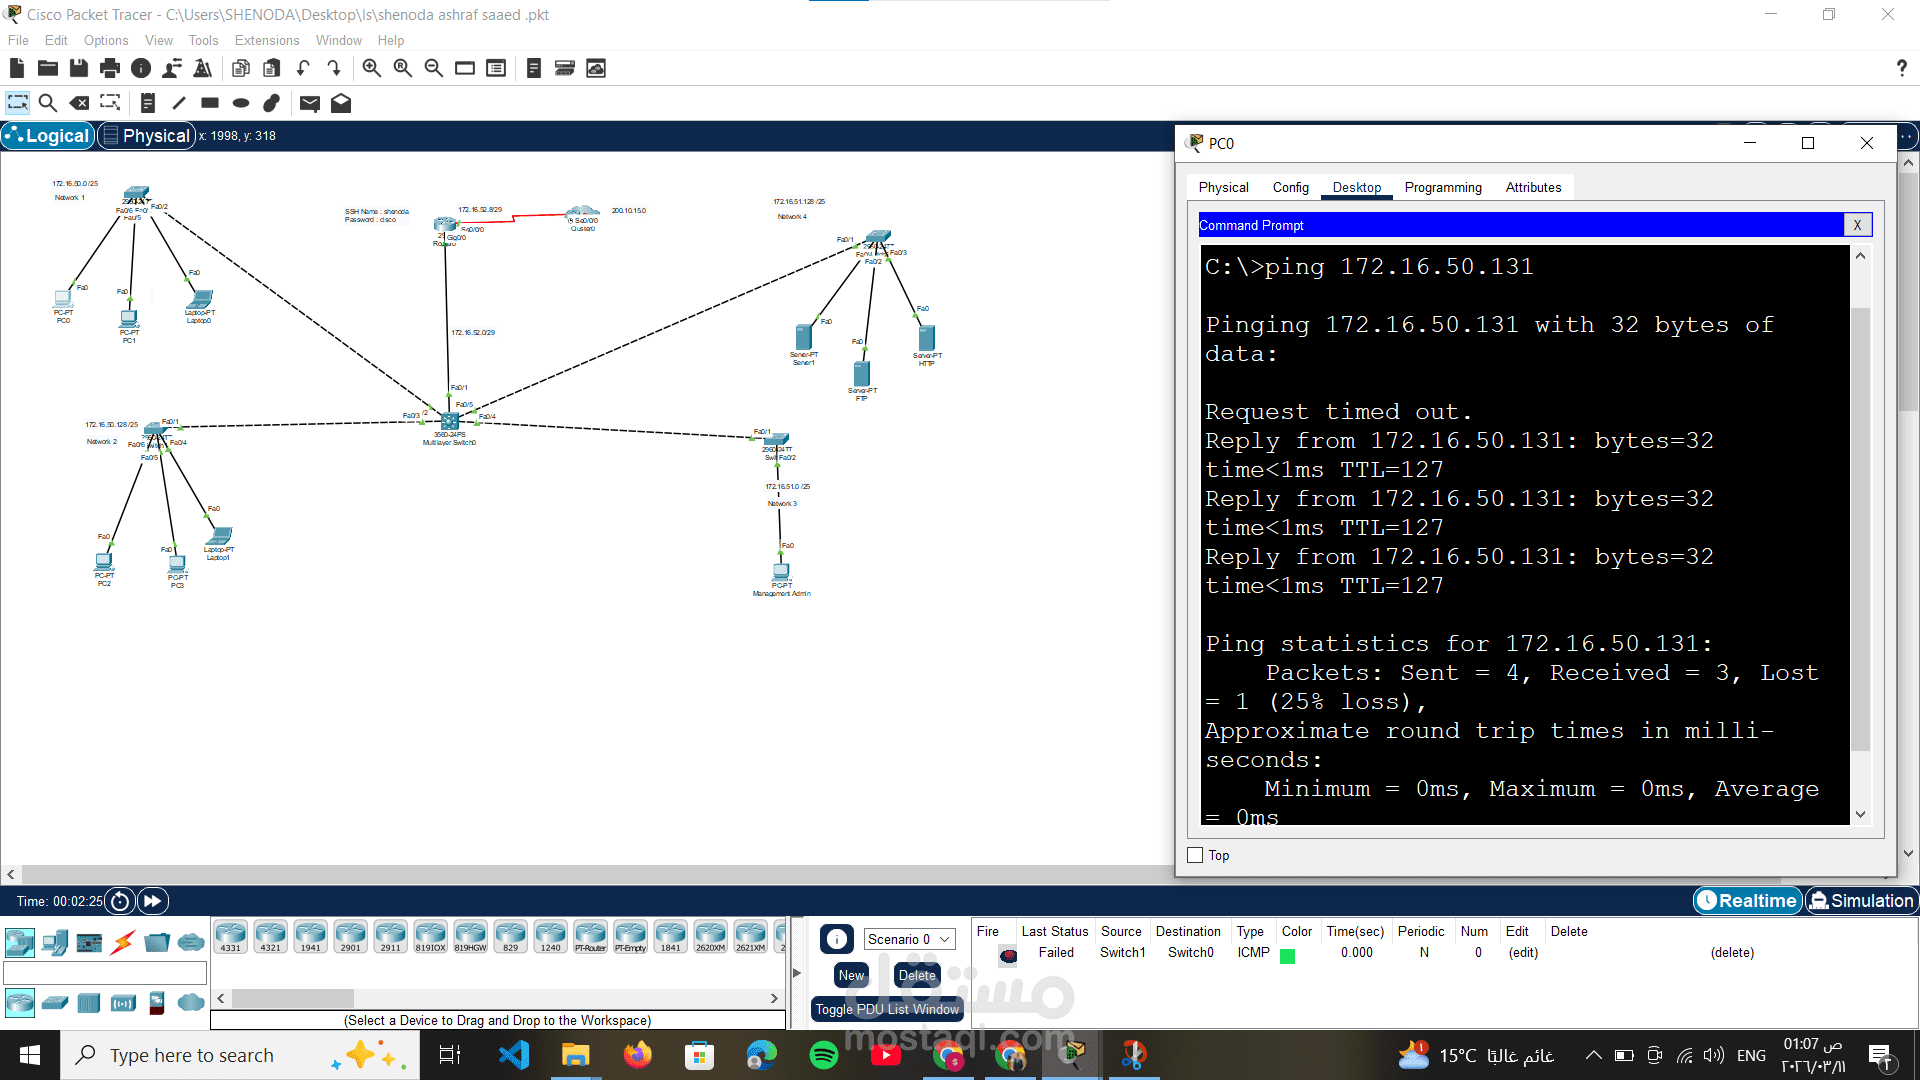Choose the Draw Rectangle tool
The height and width of the screenshot is (1080, 1920).
209,102
